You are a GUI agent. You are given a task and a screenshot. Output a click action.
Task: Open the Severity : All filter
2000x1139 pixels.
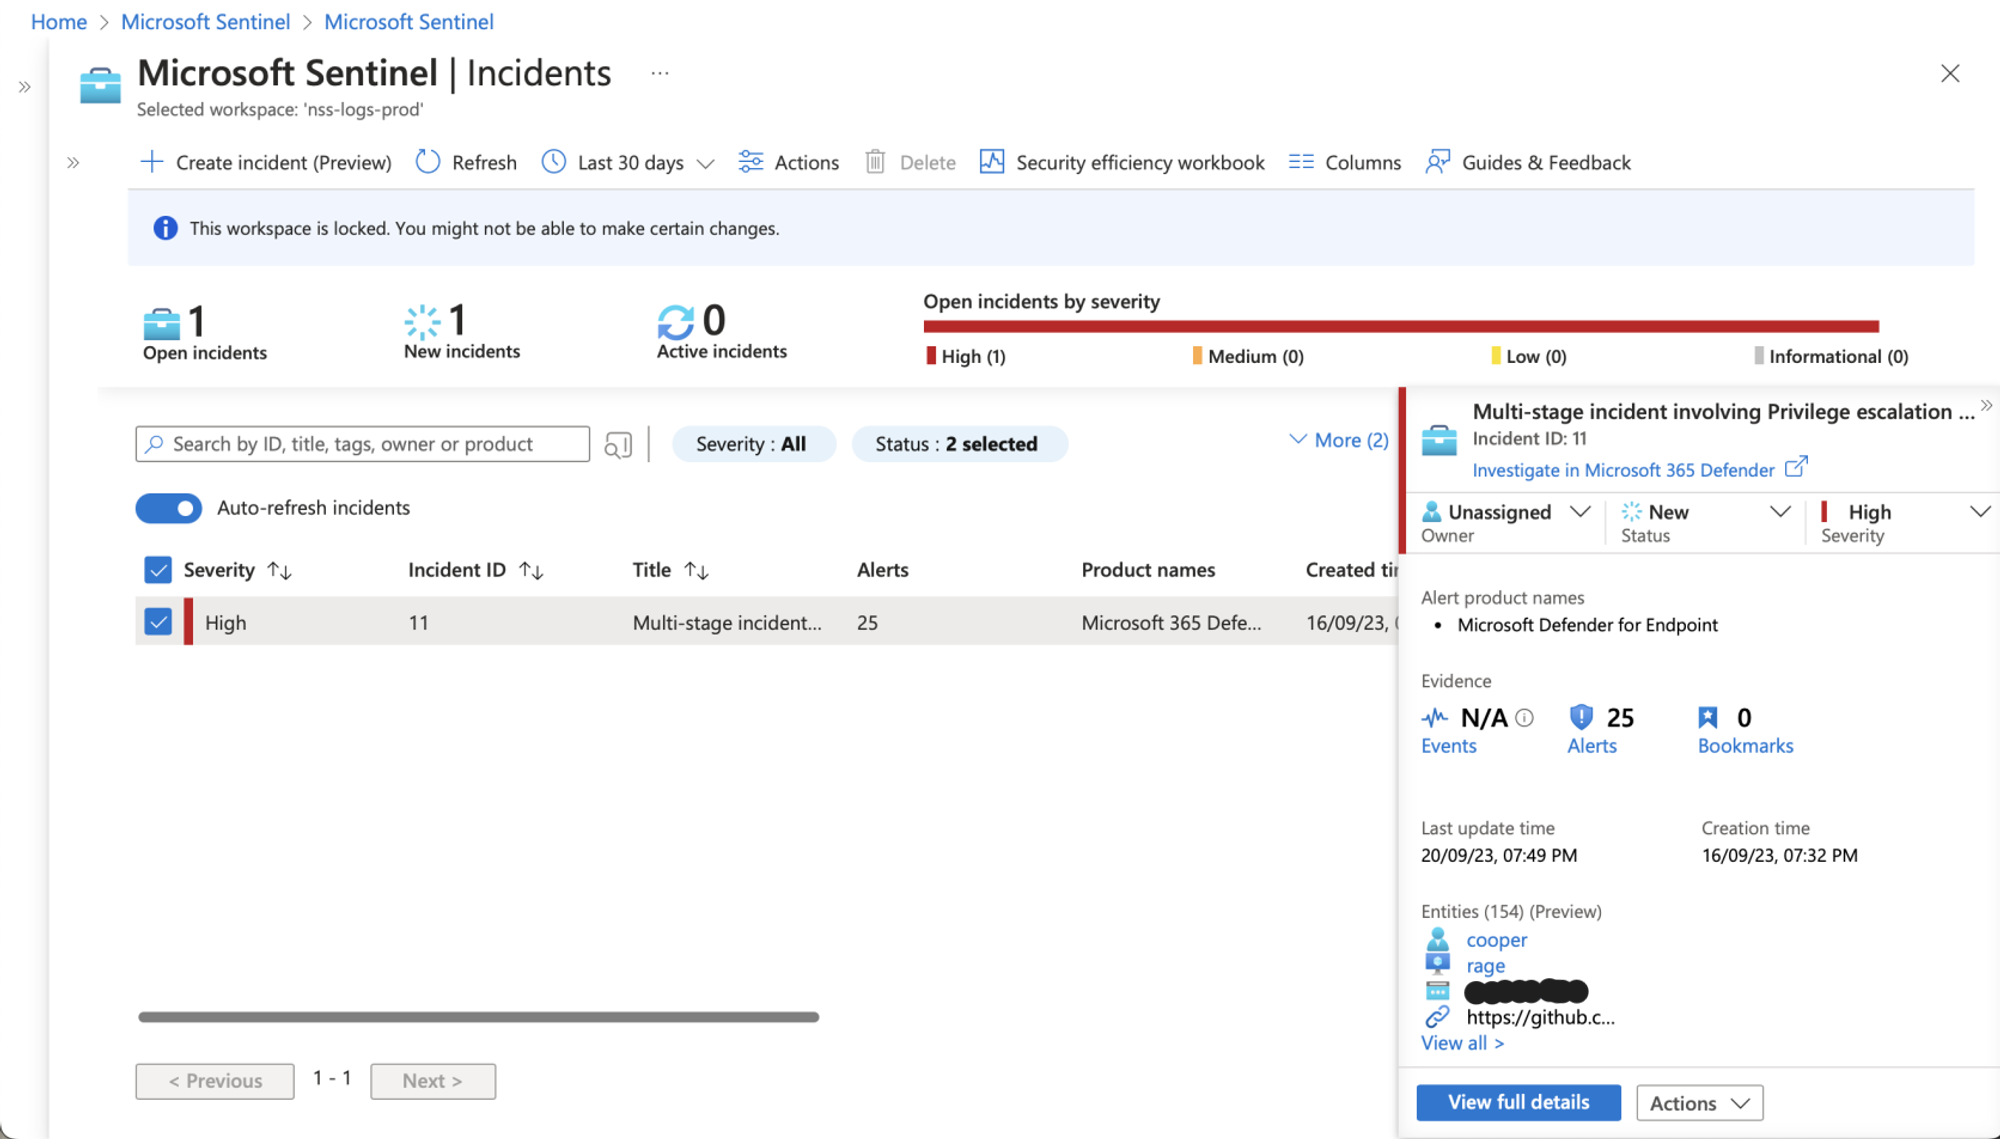752,444
